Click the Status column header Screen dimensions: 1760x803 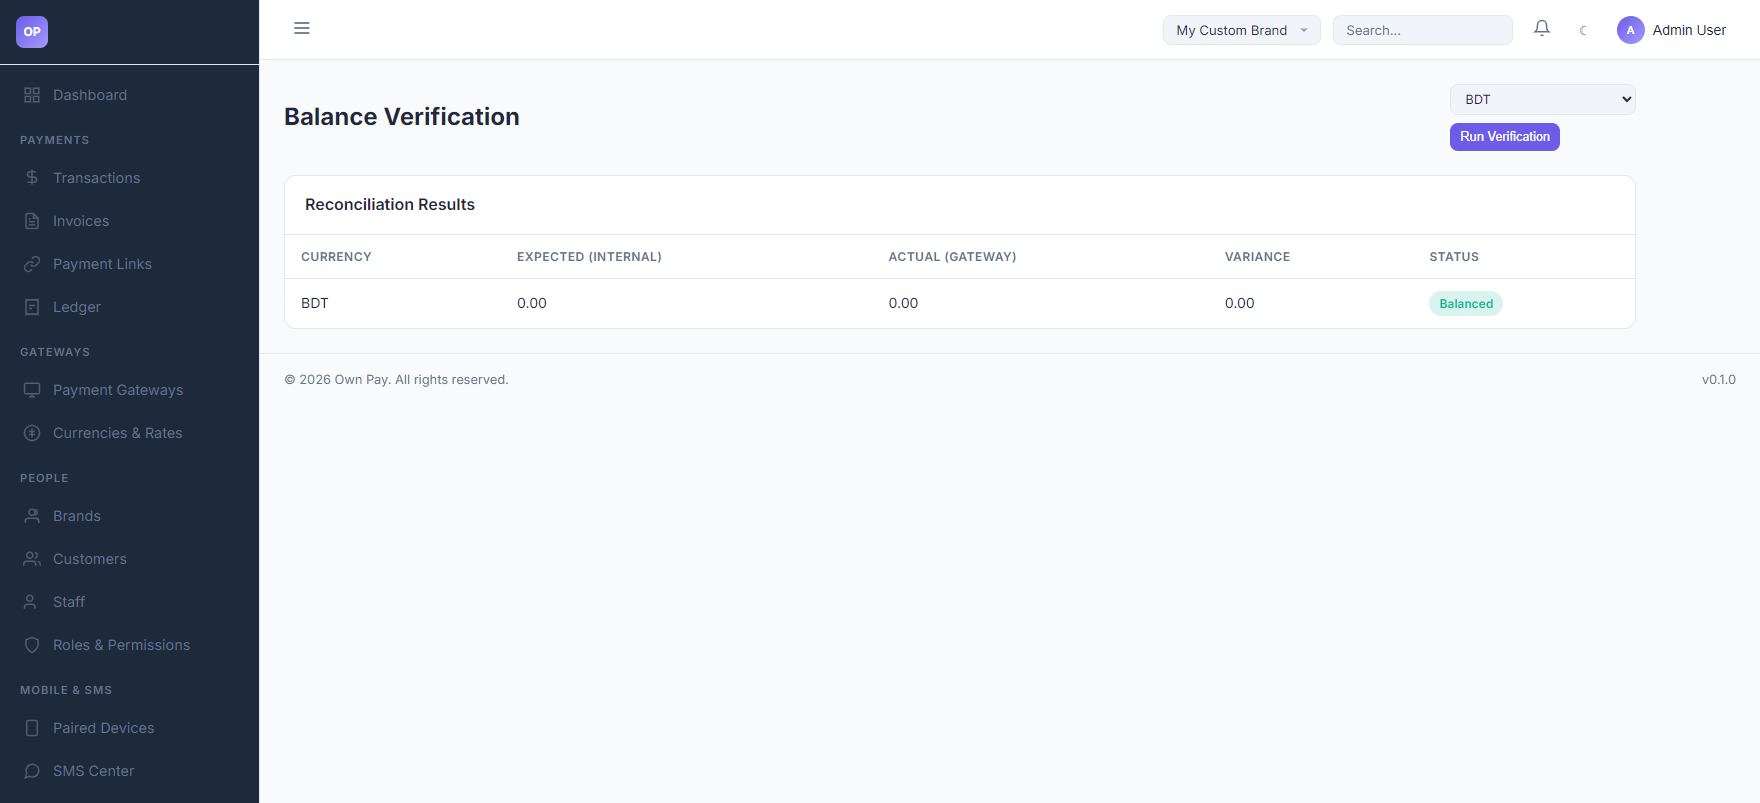pyautogui.click(x=1453, y=257)
